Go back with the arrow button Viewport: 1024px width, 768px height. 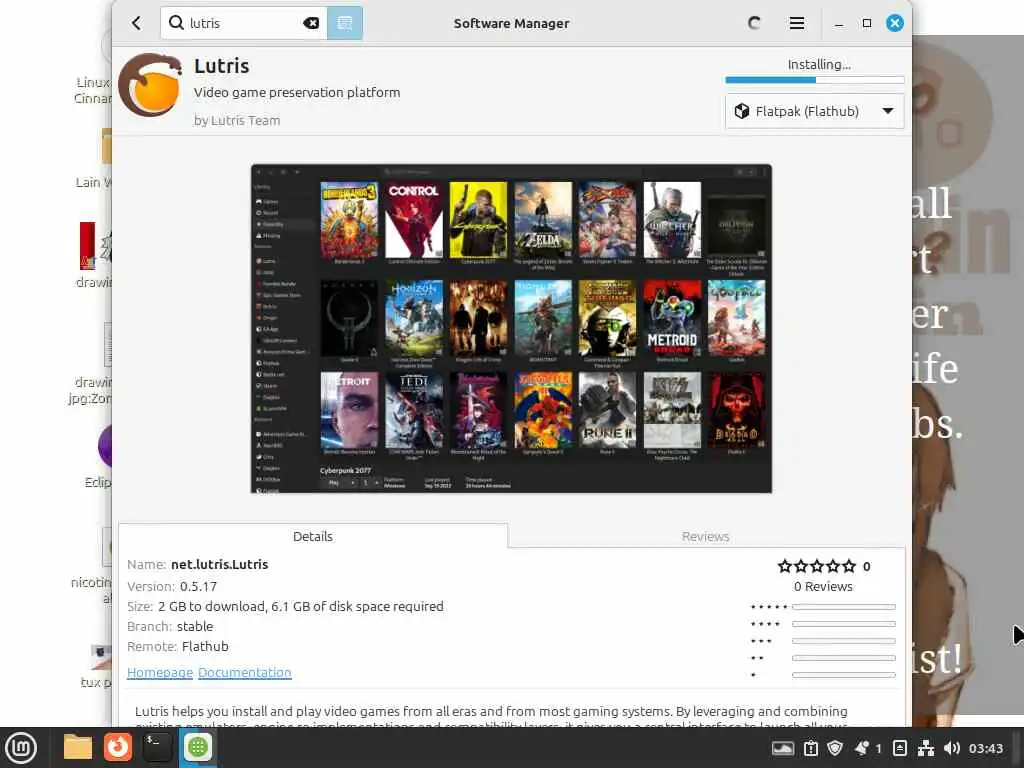tap(136, 24)
